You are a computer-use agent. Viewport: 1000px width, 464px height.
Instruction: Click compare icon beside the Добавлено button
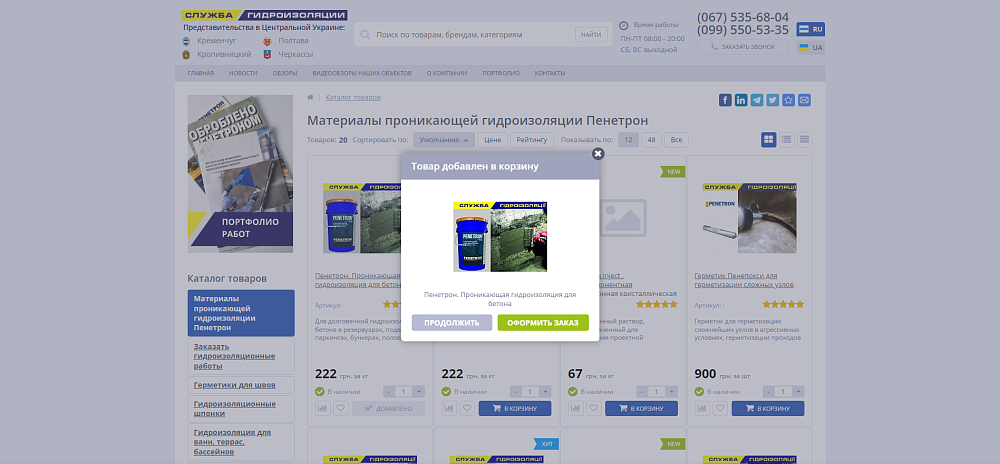click(x=323, y=409)
